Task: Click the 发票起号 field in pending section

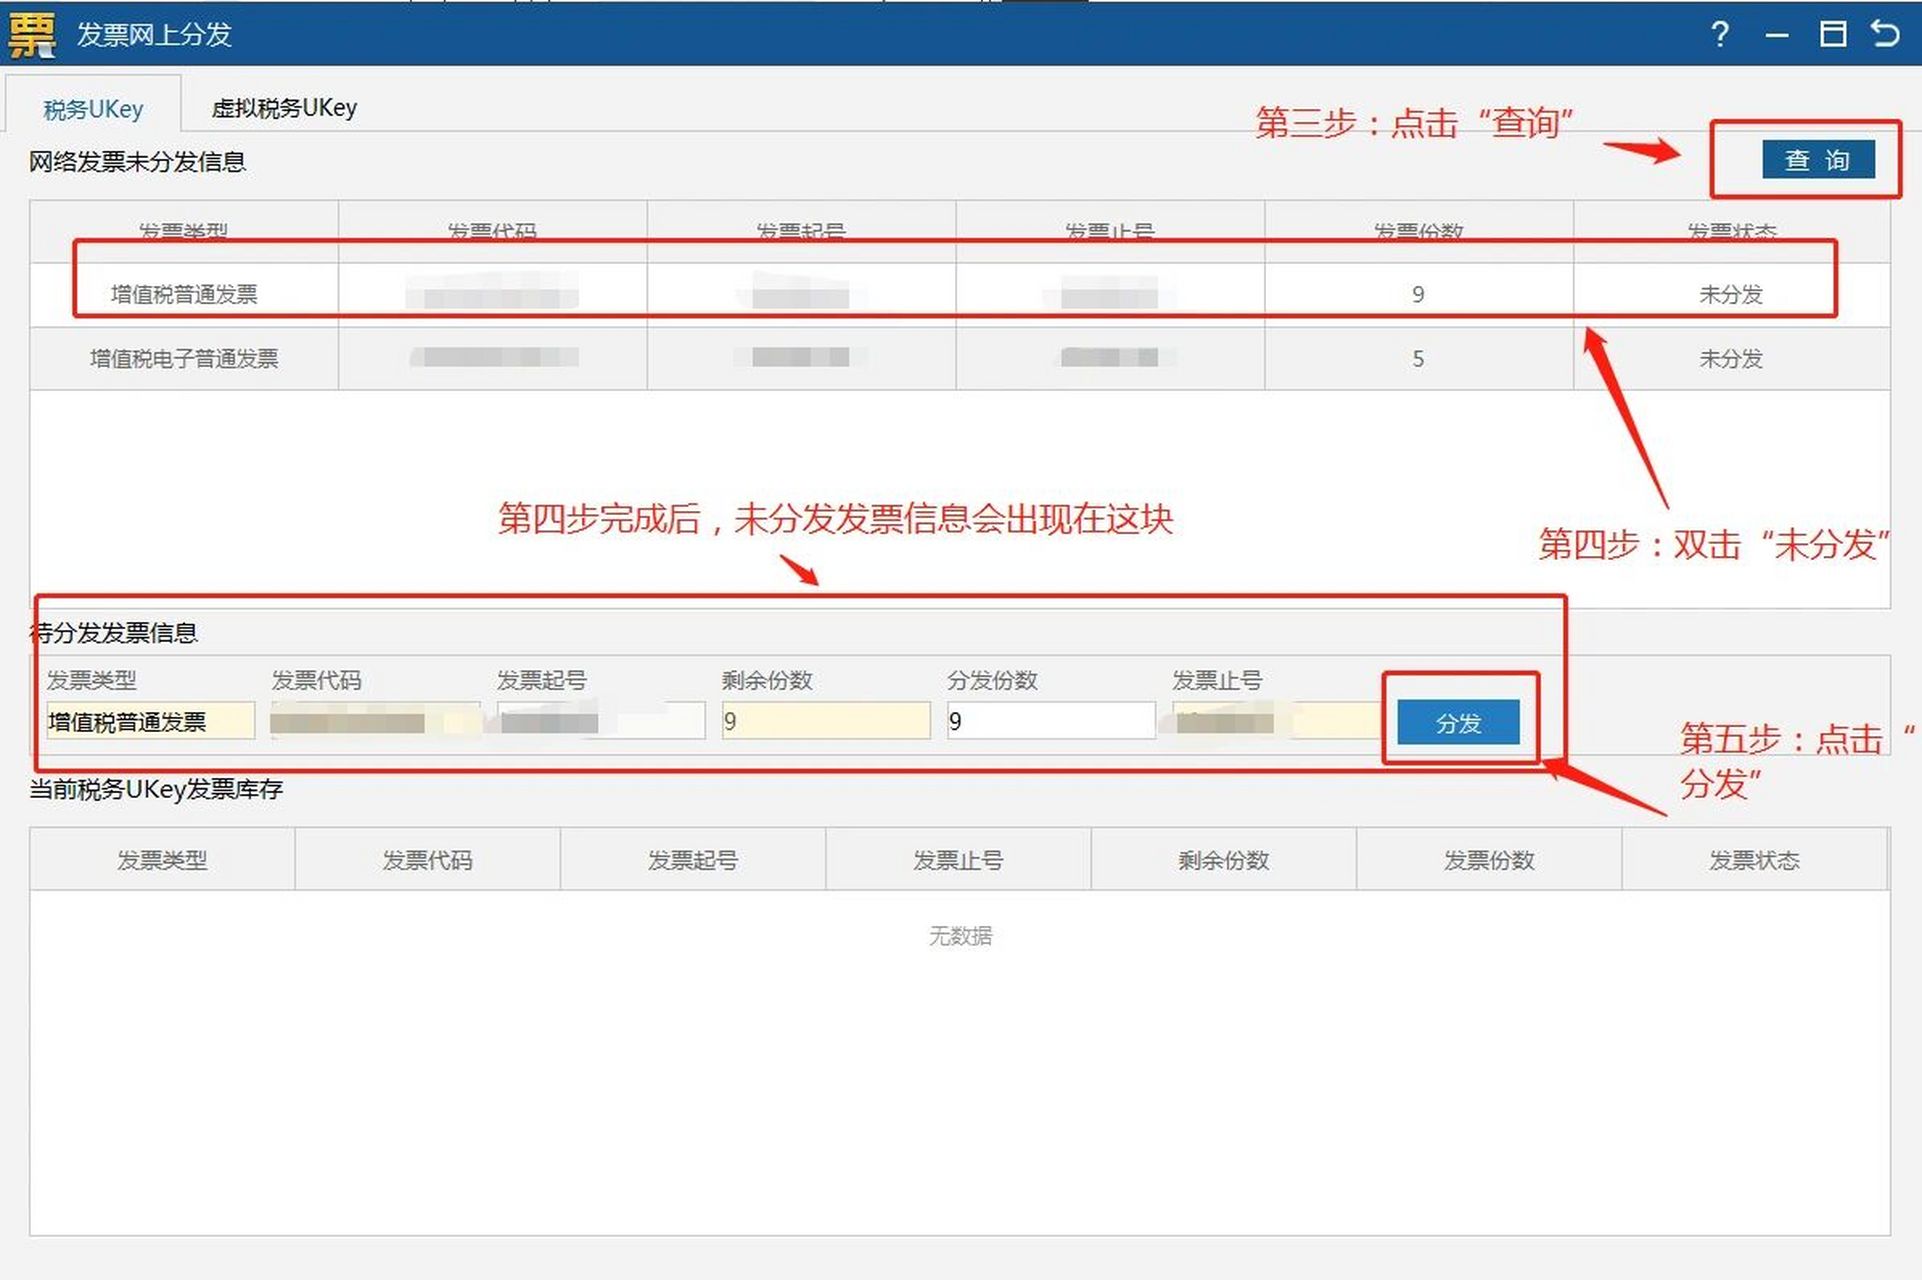Action: 600,721
